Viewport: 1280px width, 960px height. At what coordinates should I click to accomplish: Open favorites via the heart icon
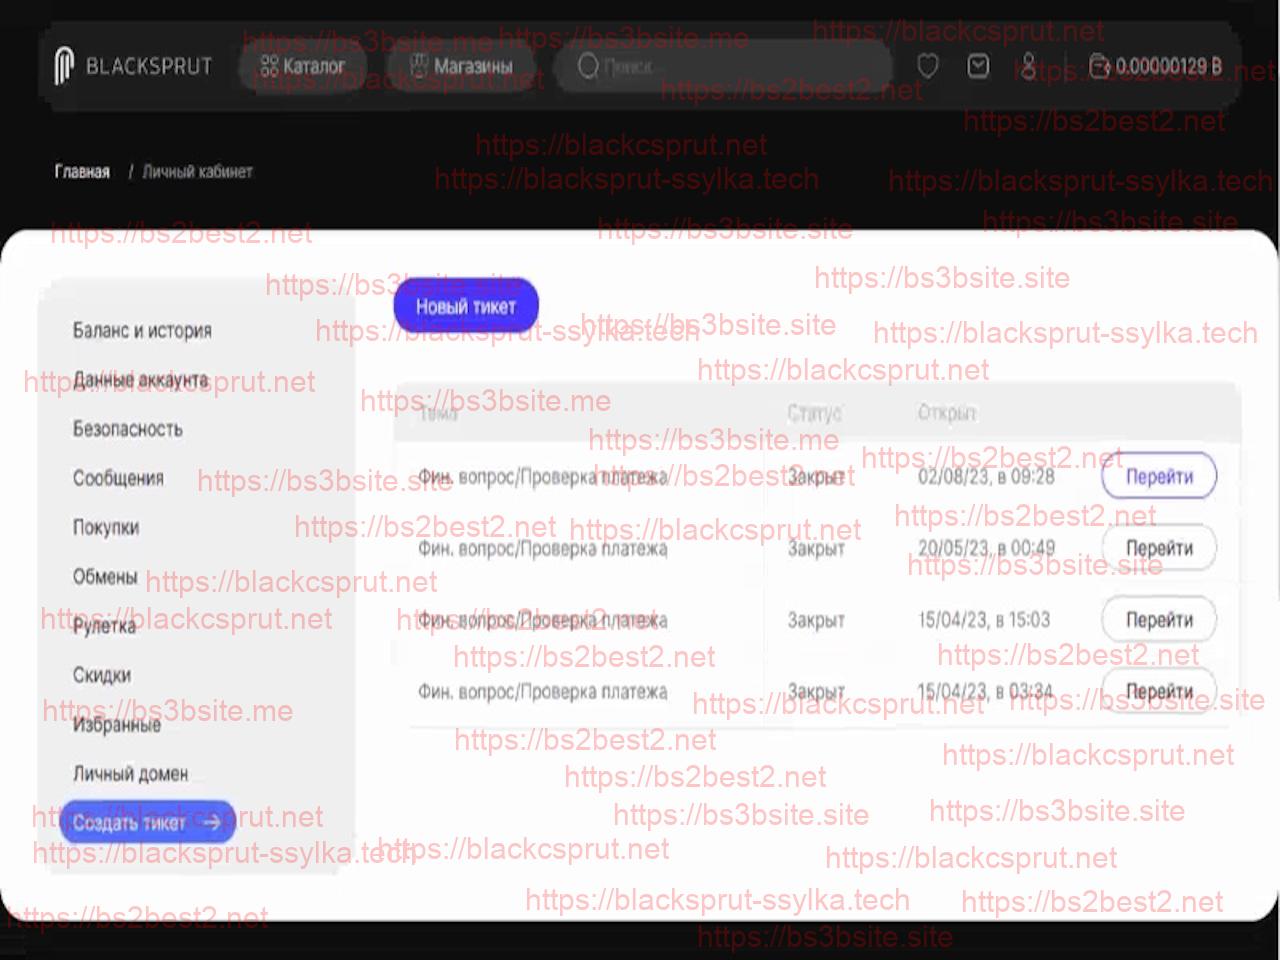[927, 66]
